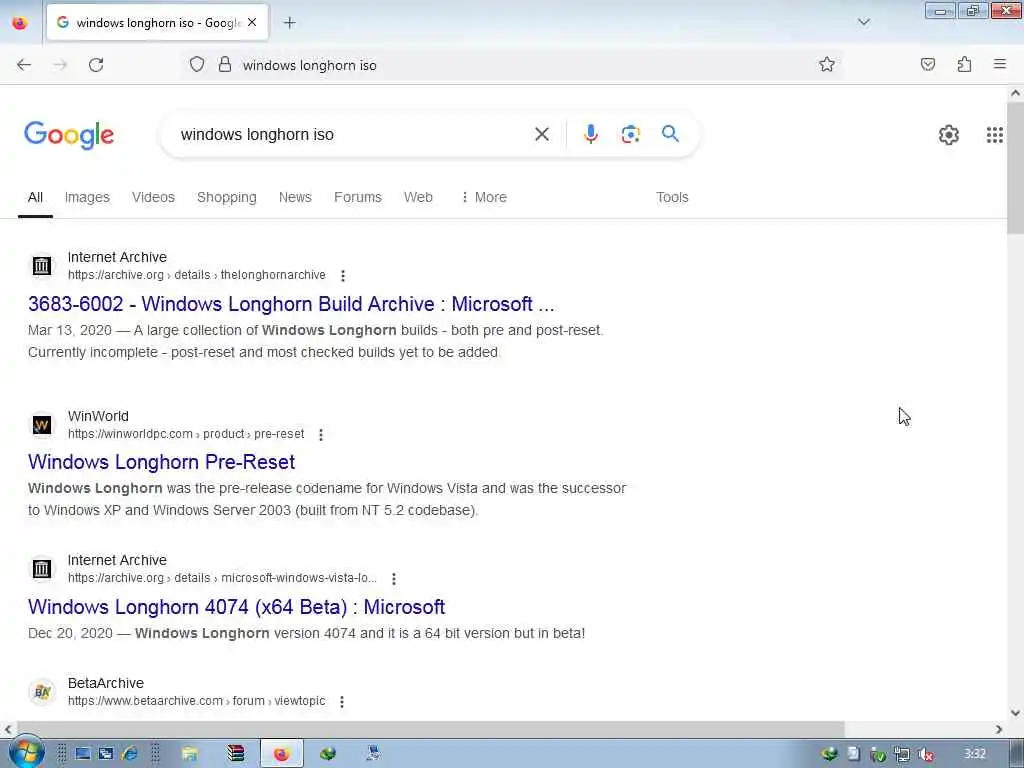Viewport: 1024px width, 768px height.
Task: Open the Windows Longhorn Pre-Reset result
Action: [x=161, y=462]
